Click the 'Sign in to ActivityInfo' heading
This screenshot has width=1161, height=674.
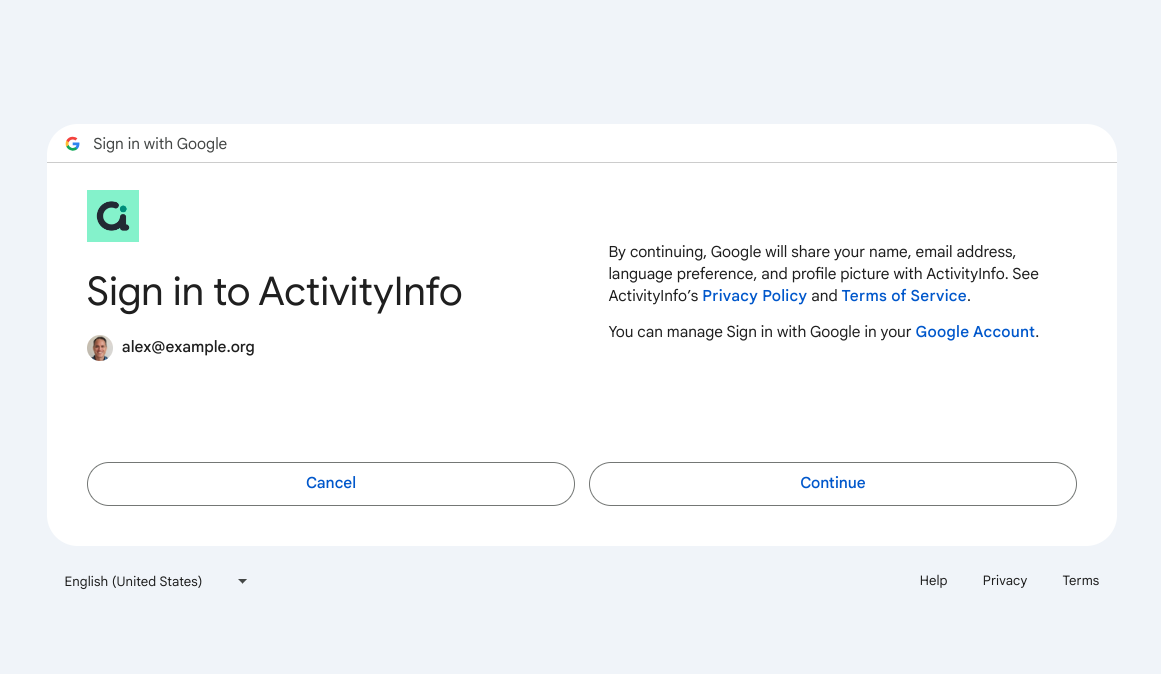[x=274, y=291]
